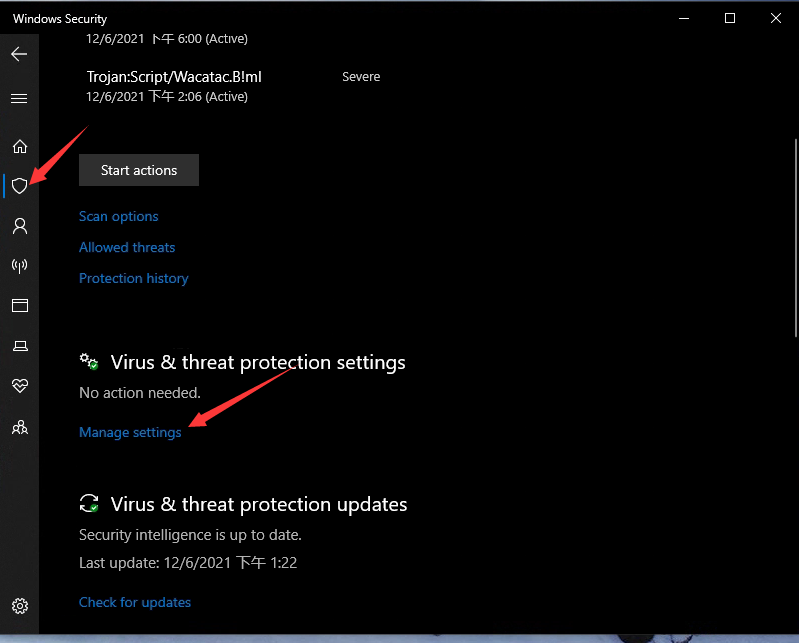Open Account protection person icon
Screen dimensions: 799x643
(x=19, y=226)
